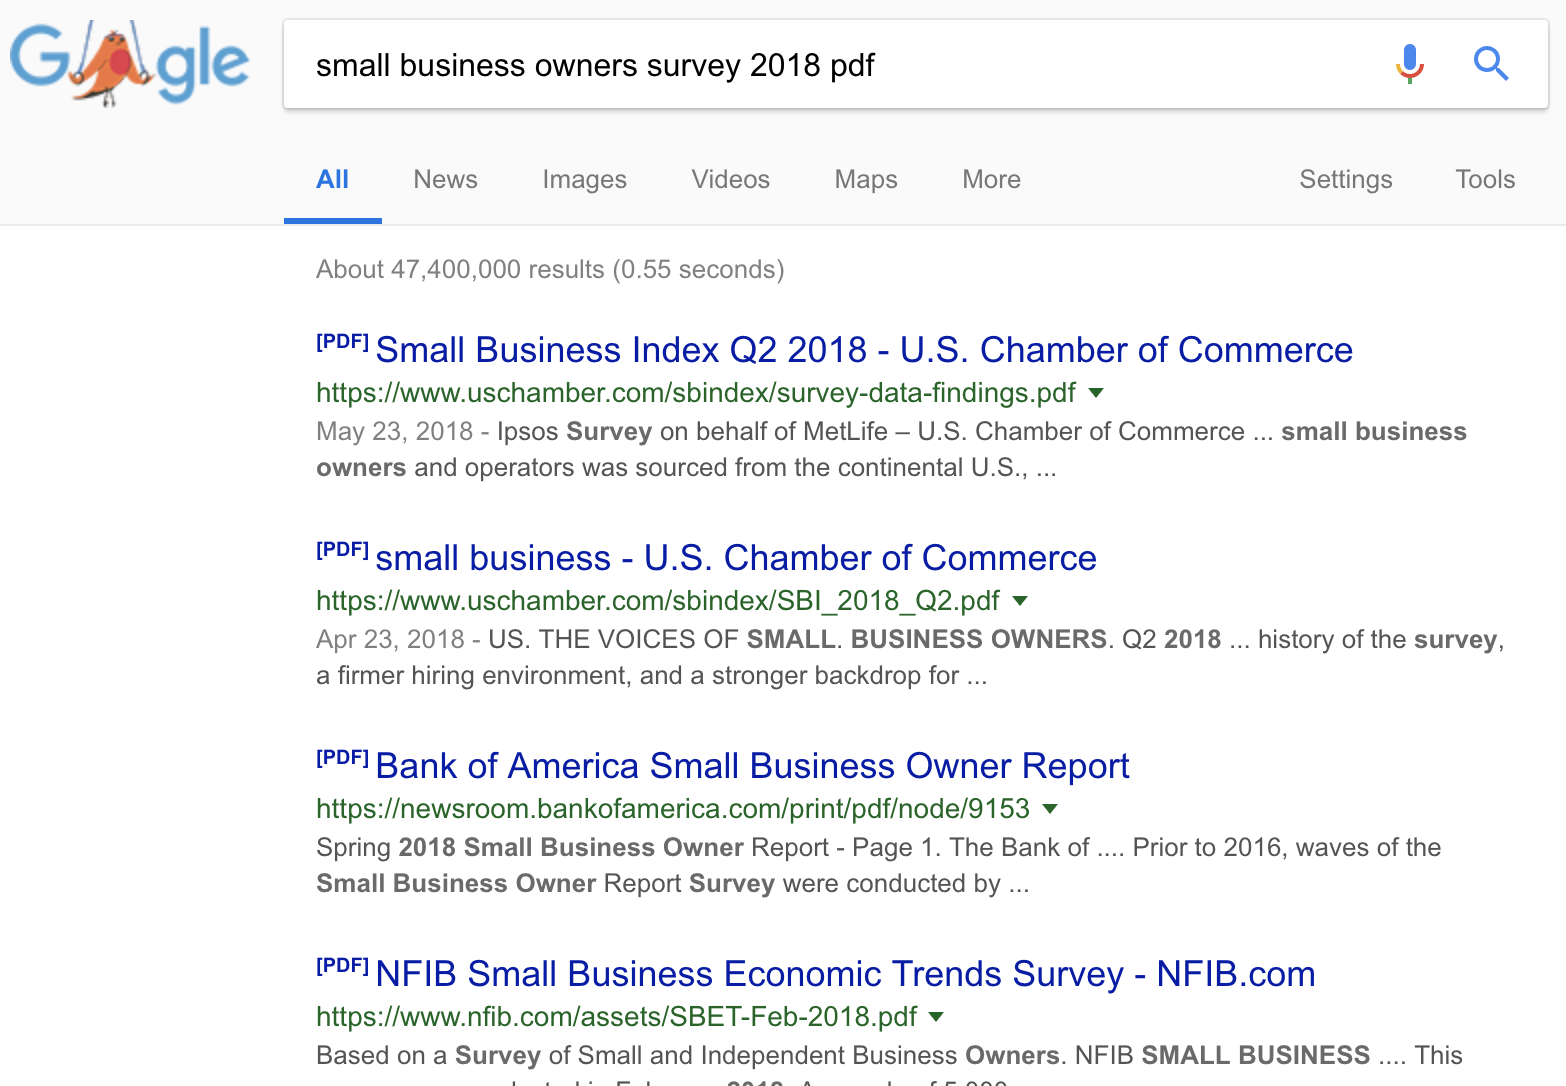Open the Settings menu
Viewport: 1566px width, 1086px height.
(x=1346, y=179)
